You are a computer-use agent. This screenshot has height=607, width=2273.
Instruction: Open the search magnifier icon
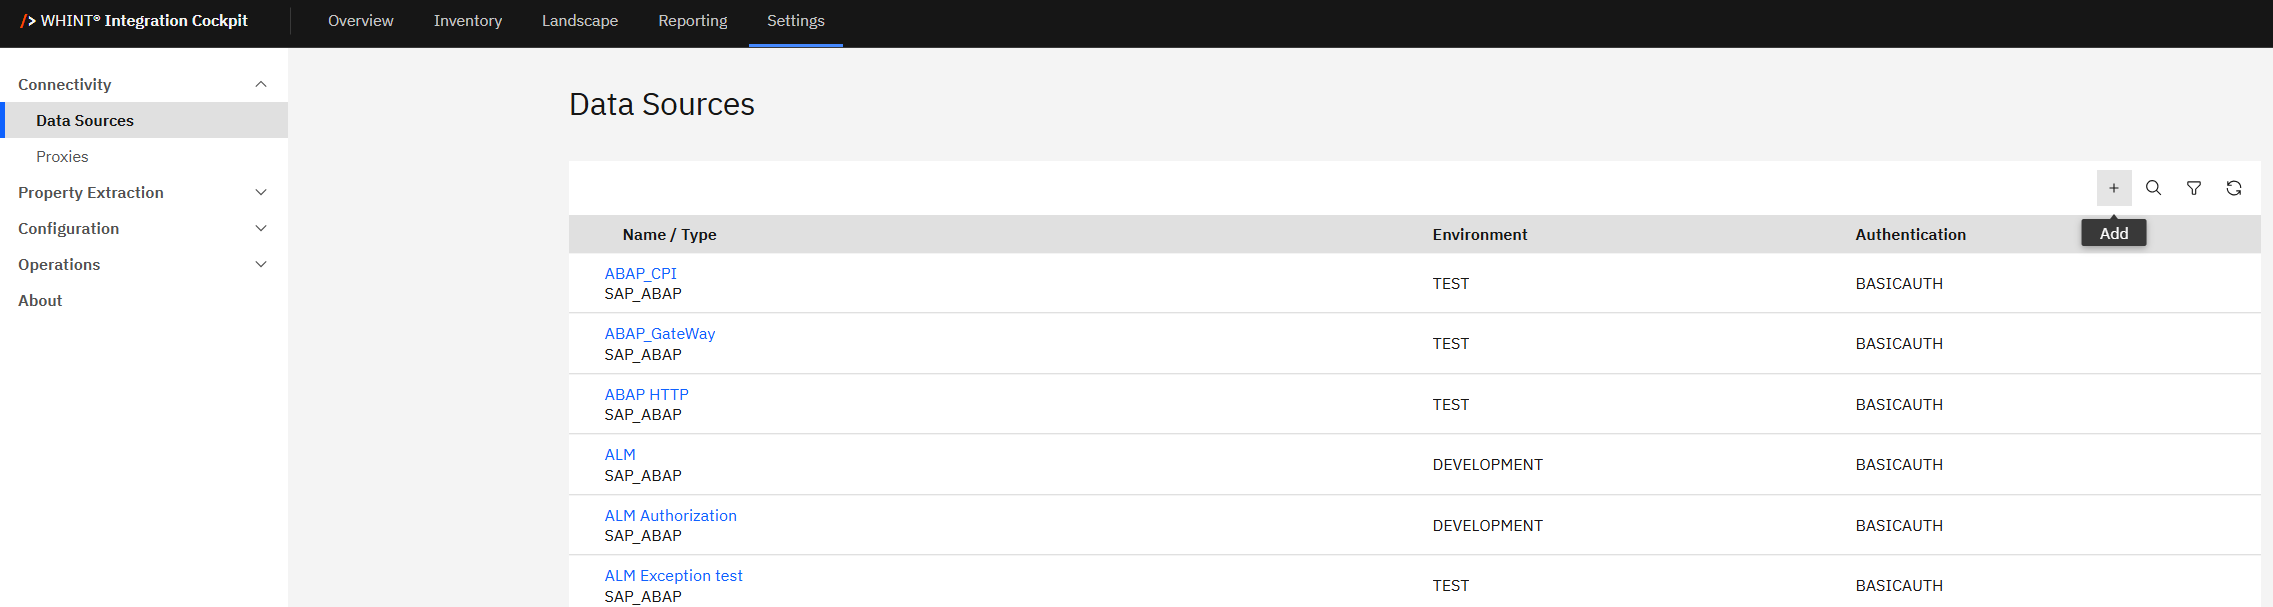(x=2153, y=188)
